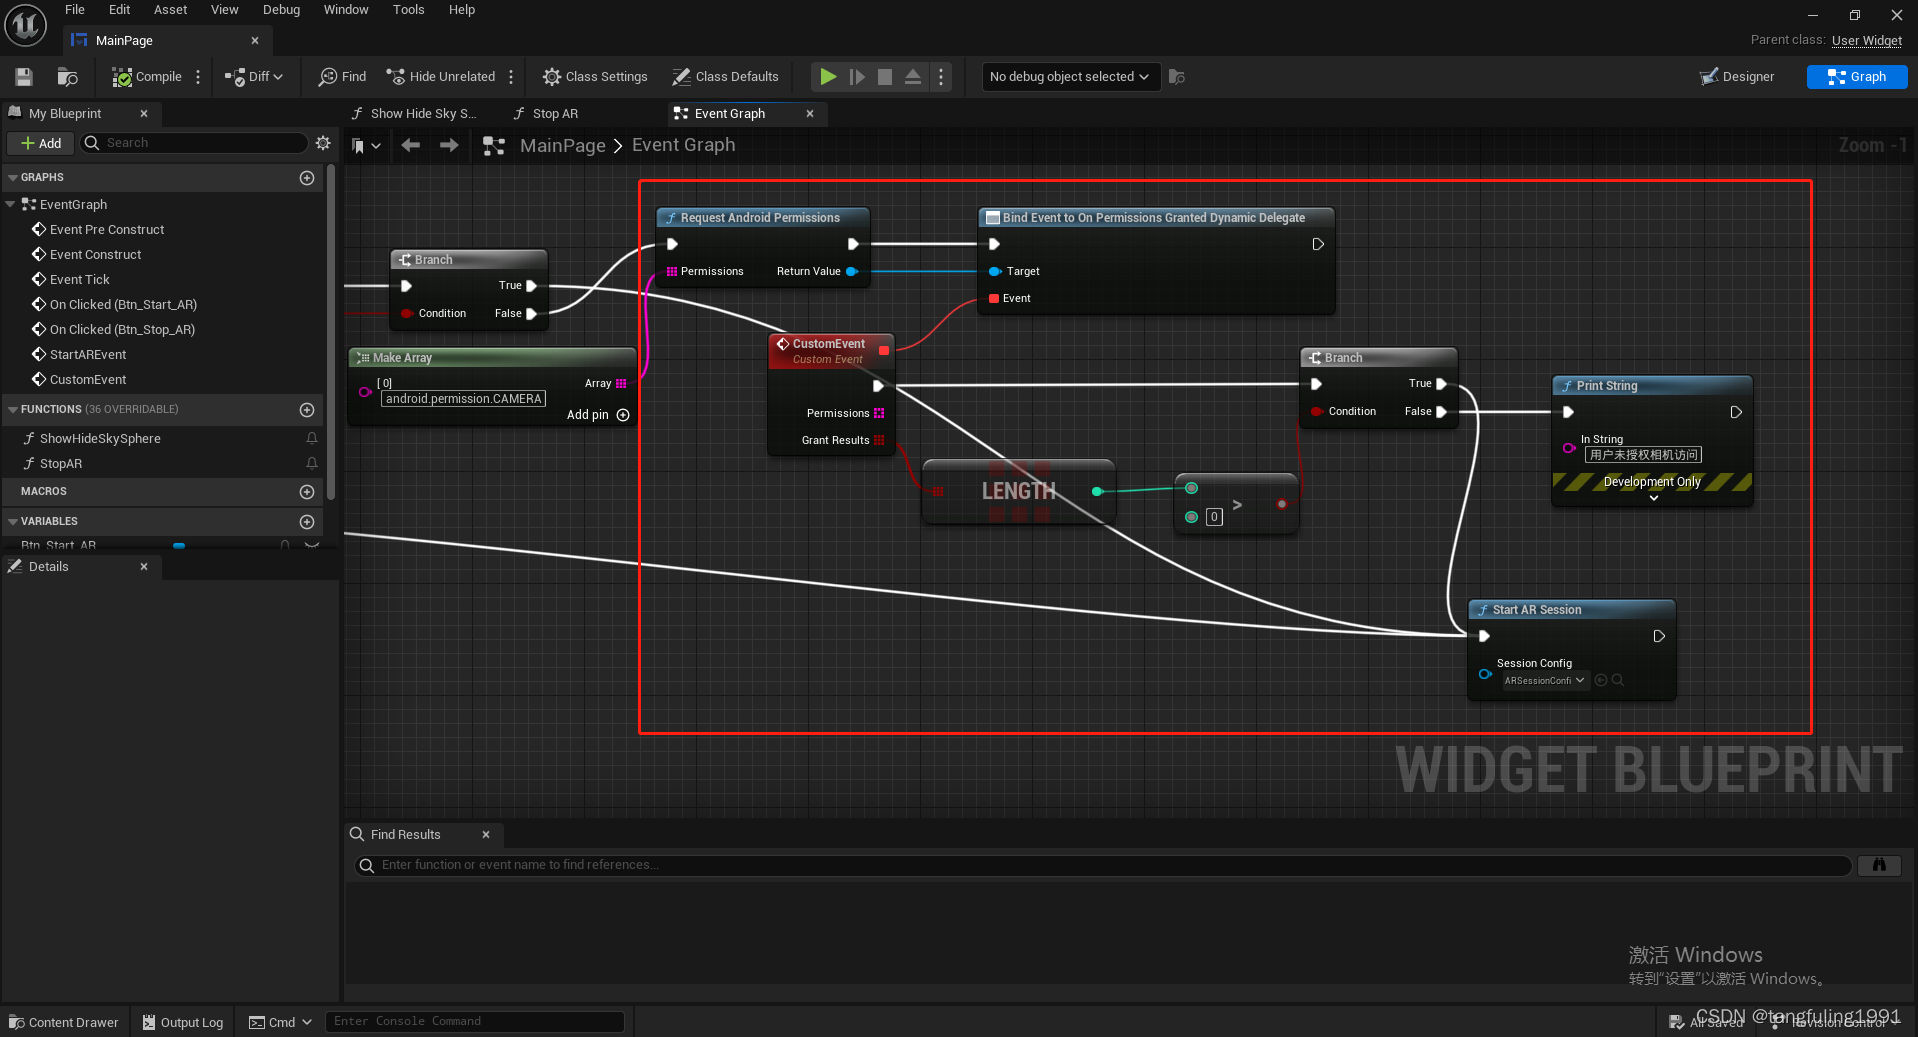Click graph bookmarks dropdown icon

[x=366, y=146]
